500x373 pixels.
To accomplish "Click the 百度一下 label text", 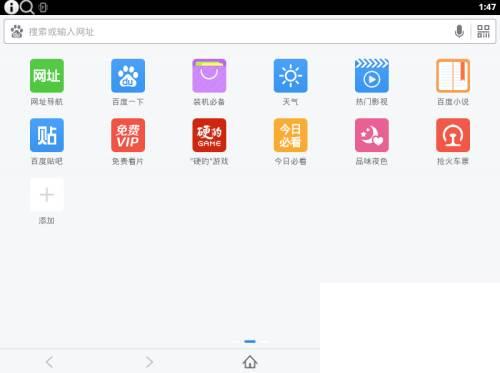I will click(x=128, y=102).
